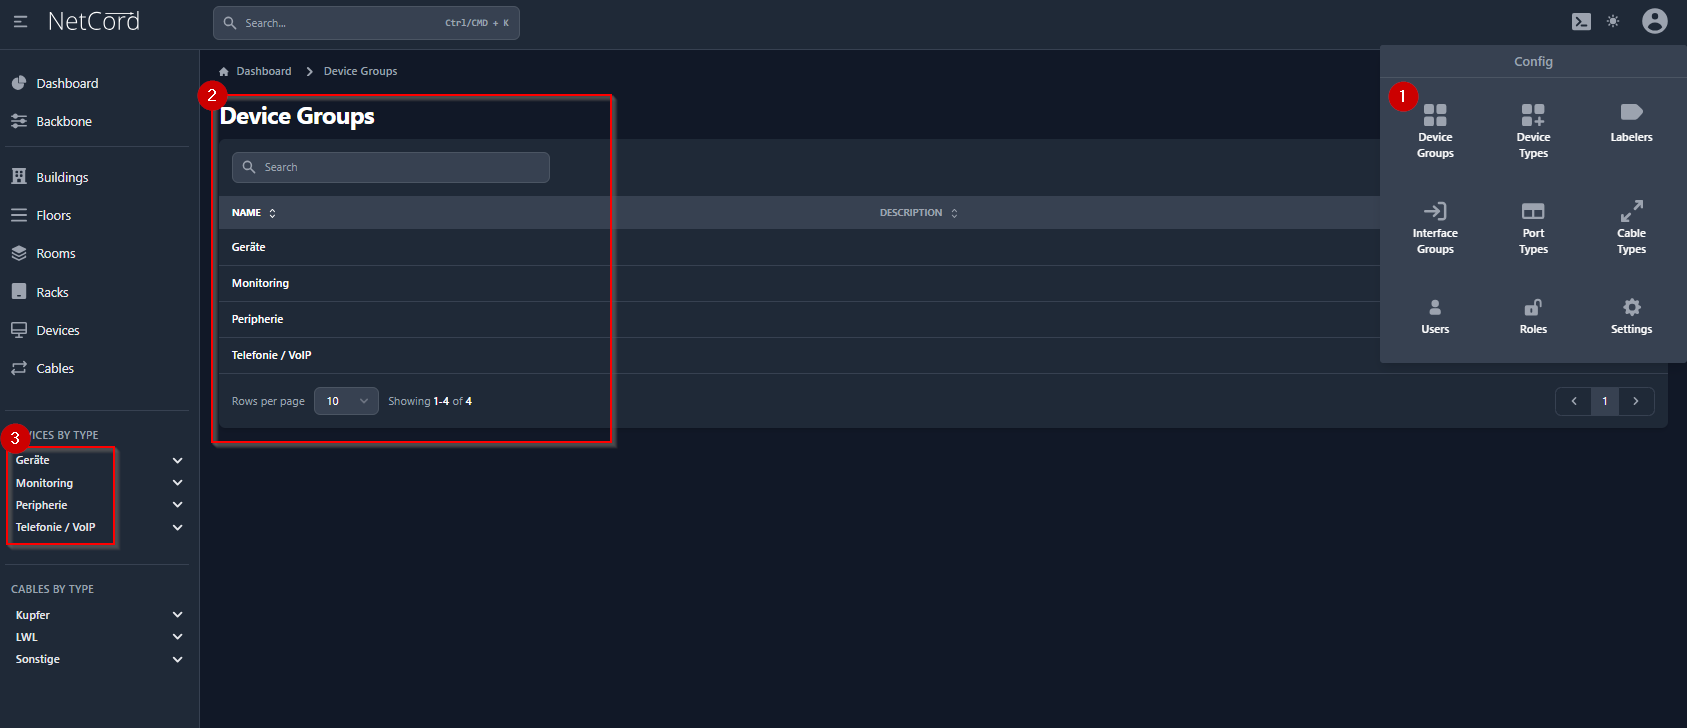Viewport: 1687px width, 728px height.
Task: Expand the Kupfer cables group
Action: pyautogui.click(x=177, y=615)
